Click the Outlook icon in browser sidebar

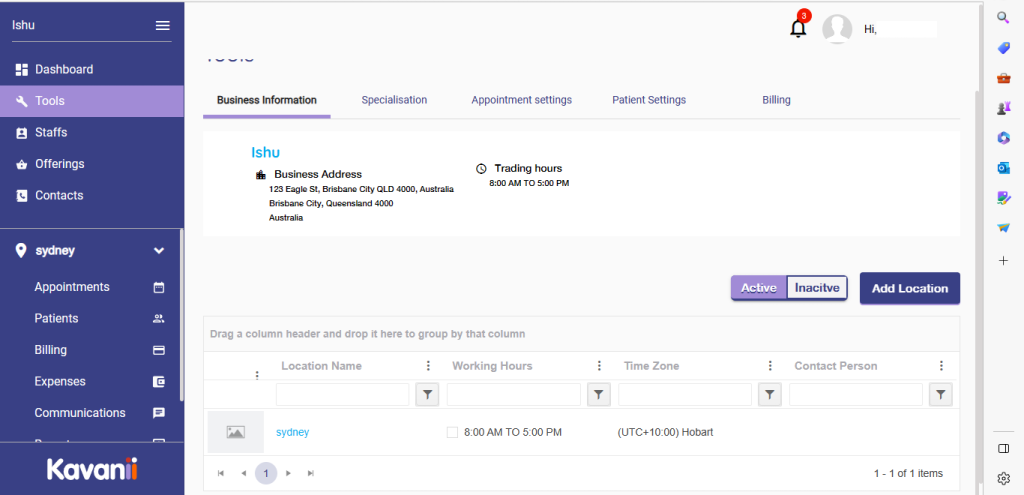point(1003,168)
